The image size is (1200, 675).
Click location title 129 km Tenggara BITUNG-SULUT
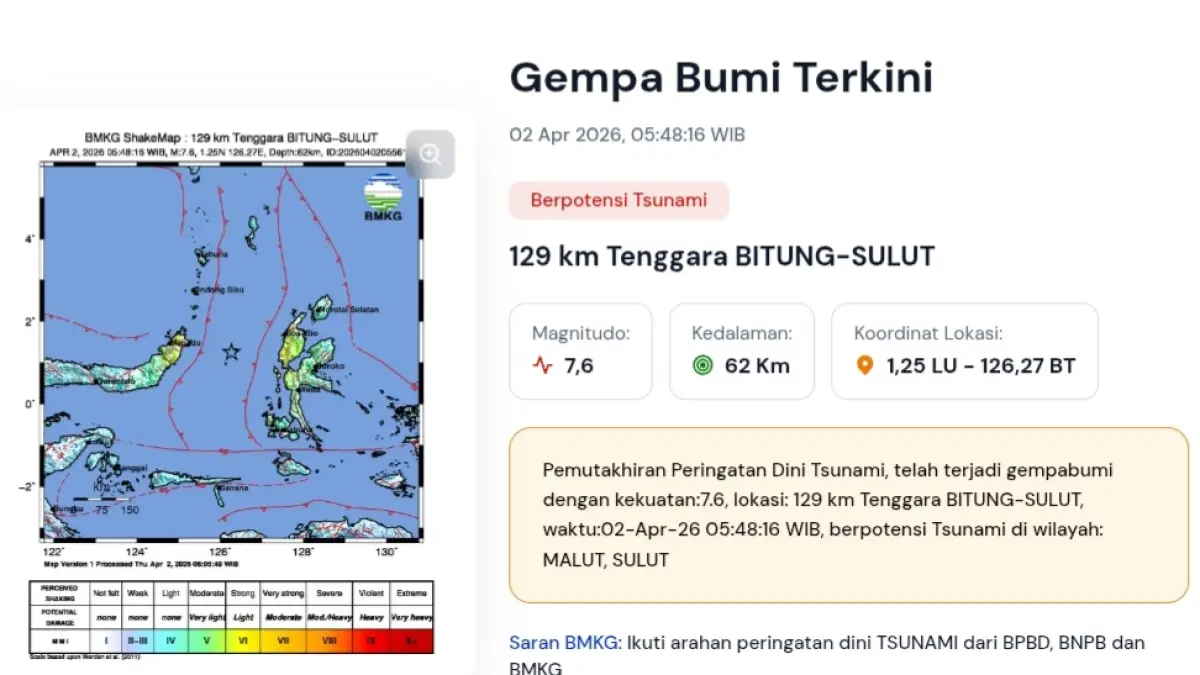point(722,257)
